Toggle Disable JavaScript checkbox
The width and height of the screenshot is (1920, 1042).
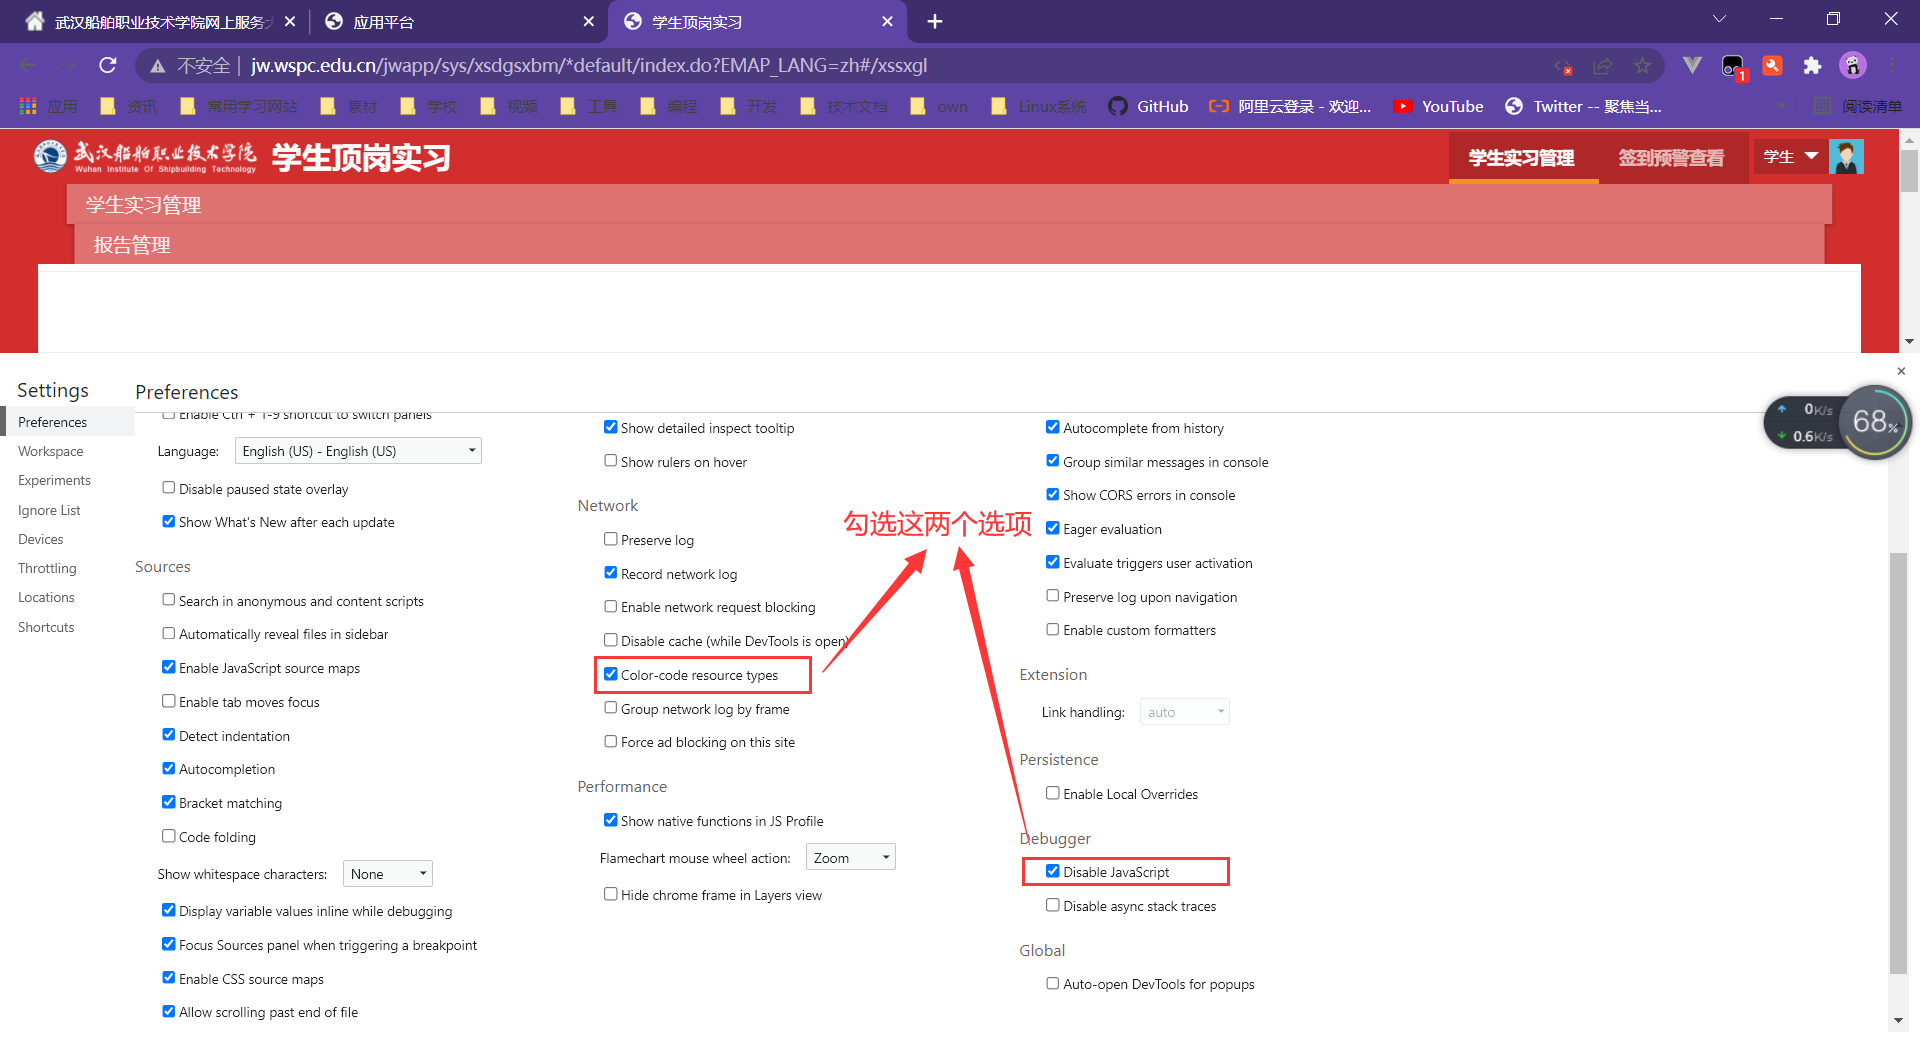(1052, 871)
